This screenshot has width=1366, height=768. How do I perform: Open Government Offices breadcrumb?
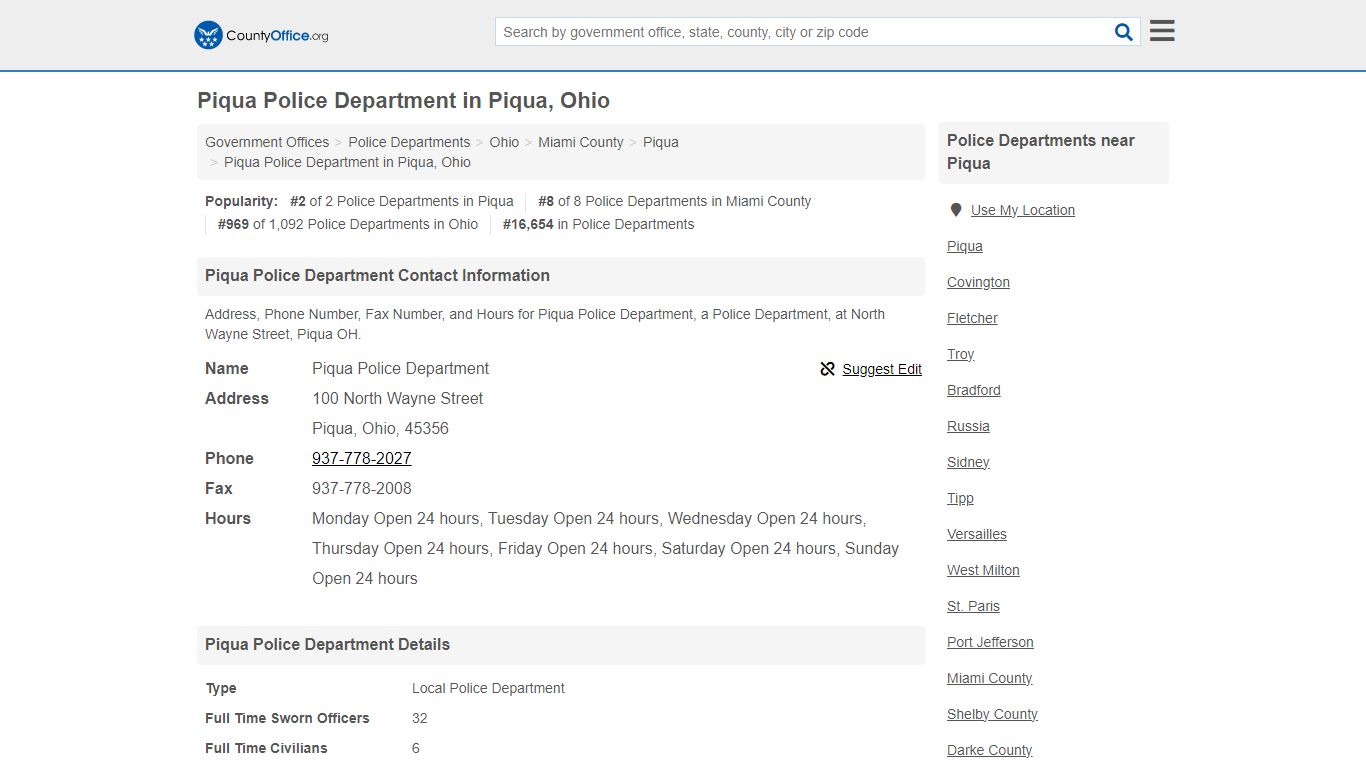coord(267,142)
